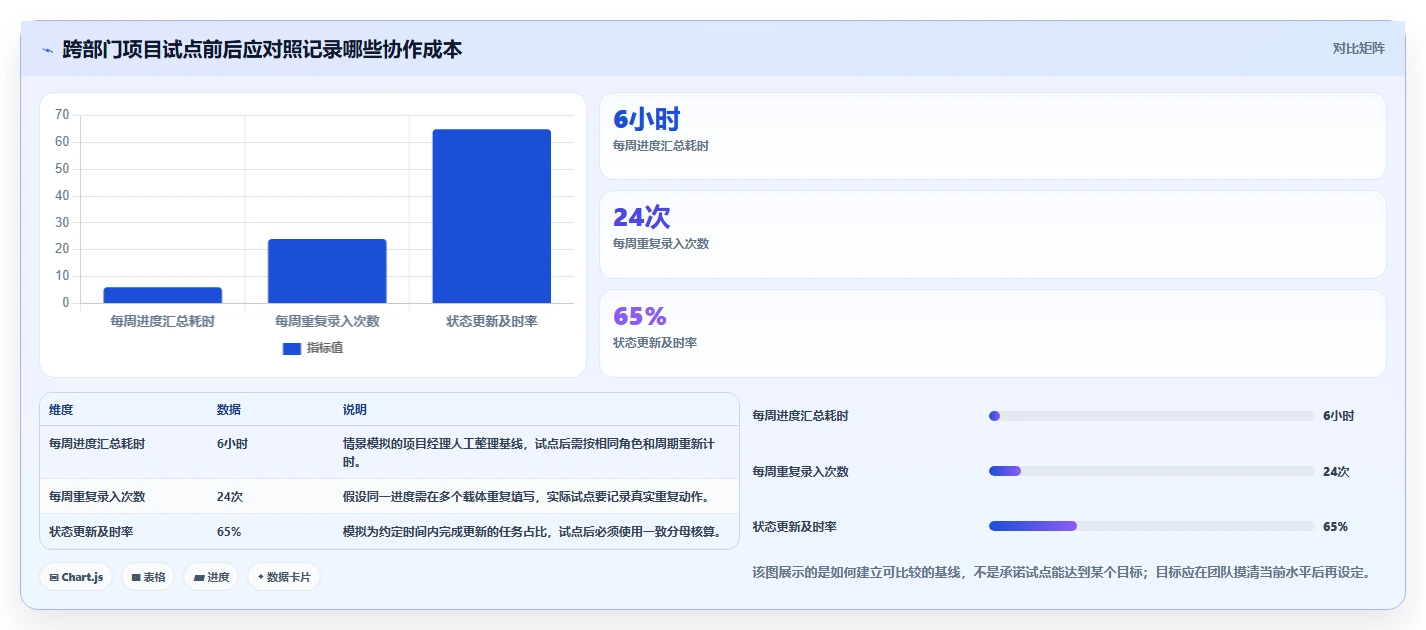
Task: Click the 状态更新及时率 caption under the 65% card
Action: click(x=655, y=343)
